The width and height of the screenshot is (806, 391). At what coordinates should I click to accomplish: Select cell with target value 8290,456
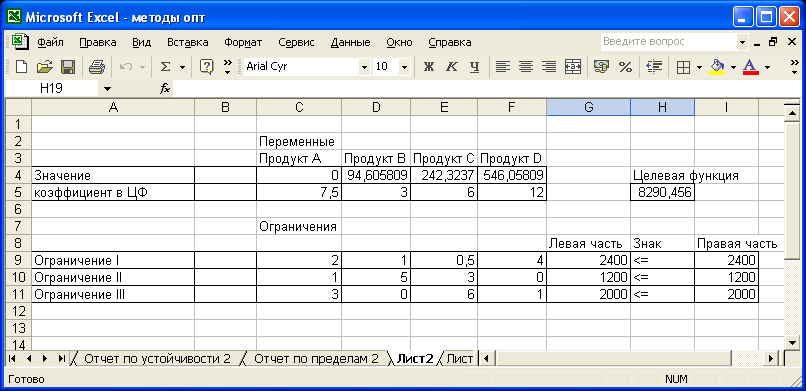[x=662, y=193]
